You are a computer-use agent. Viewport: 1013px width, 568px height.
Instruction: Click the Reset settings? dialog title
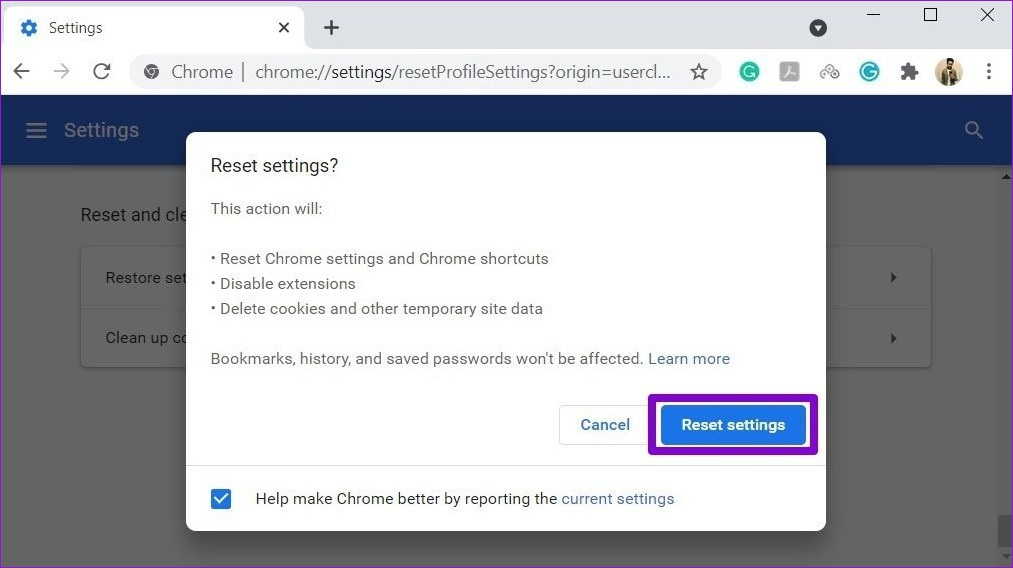point(275,166)
